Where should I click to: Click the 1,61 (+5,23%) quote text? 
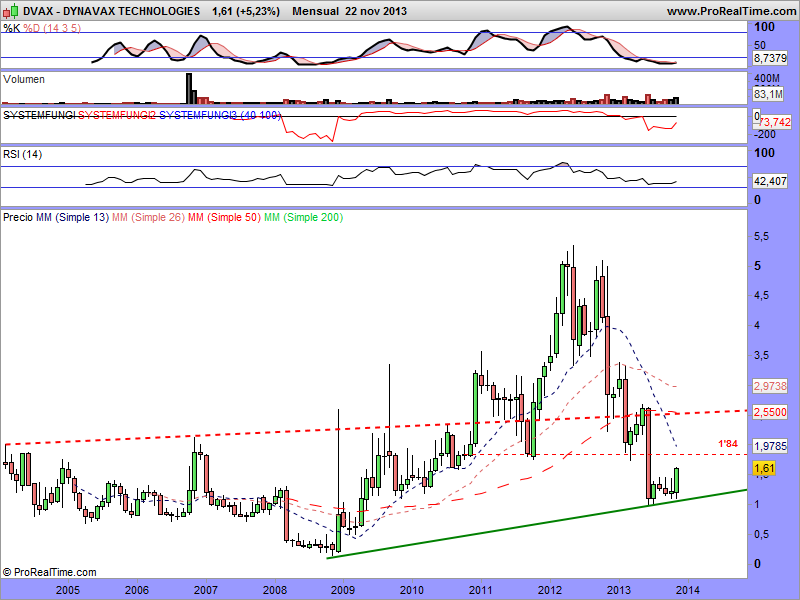click(x=246, y=11)
